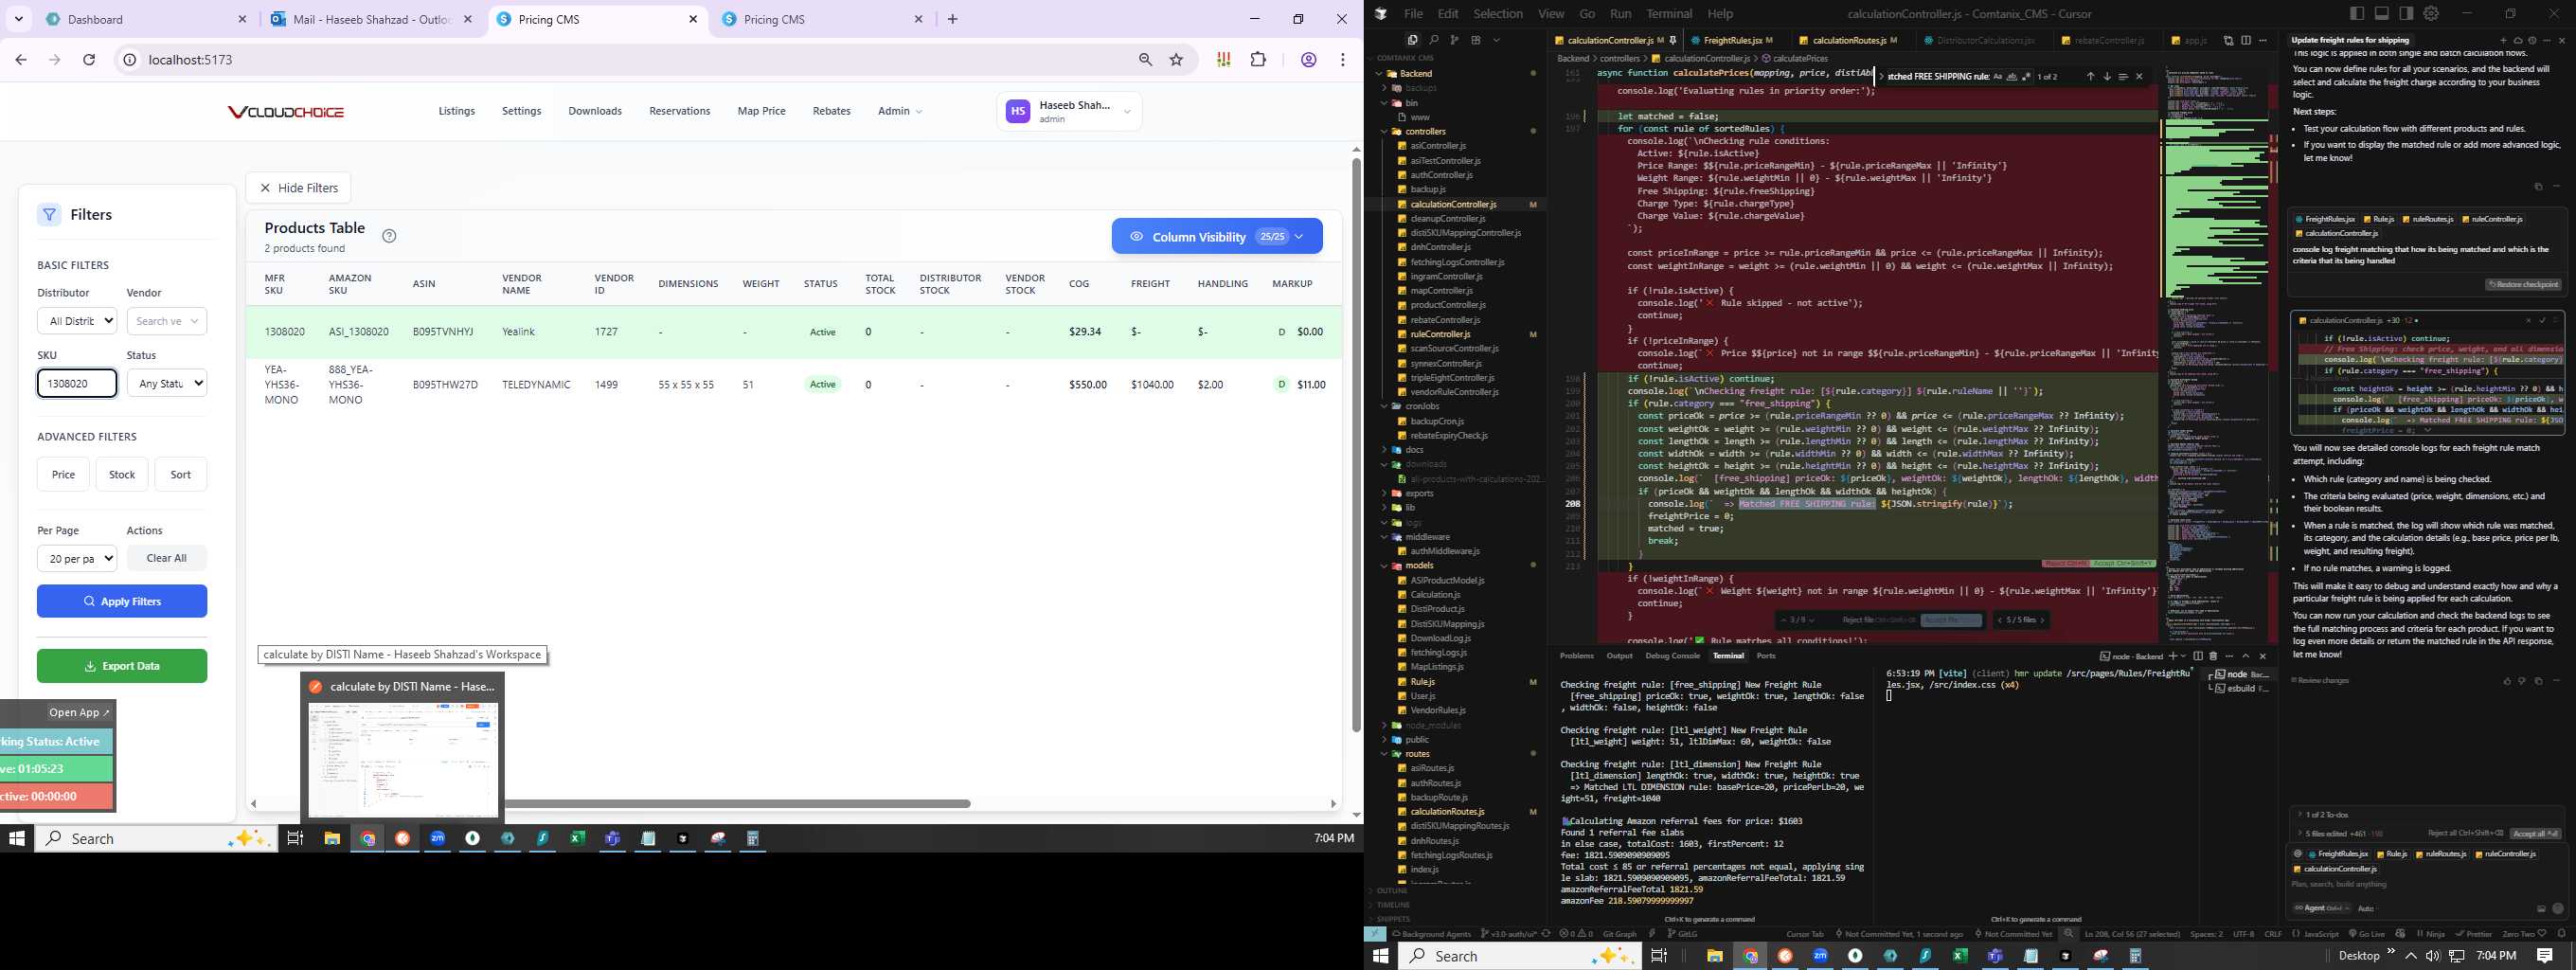The height and width of the screenshot is (970, 2576).
Task: Split the editor right in Cursor
Action: coord(2246,40)
